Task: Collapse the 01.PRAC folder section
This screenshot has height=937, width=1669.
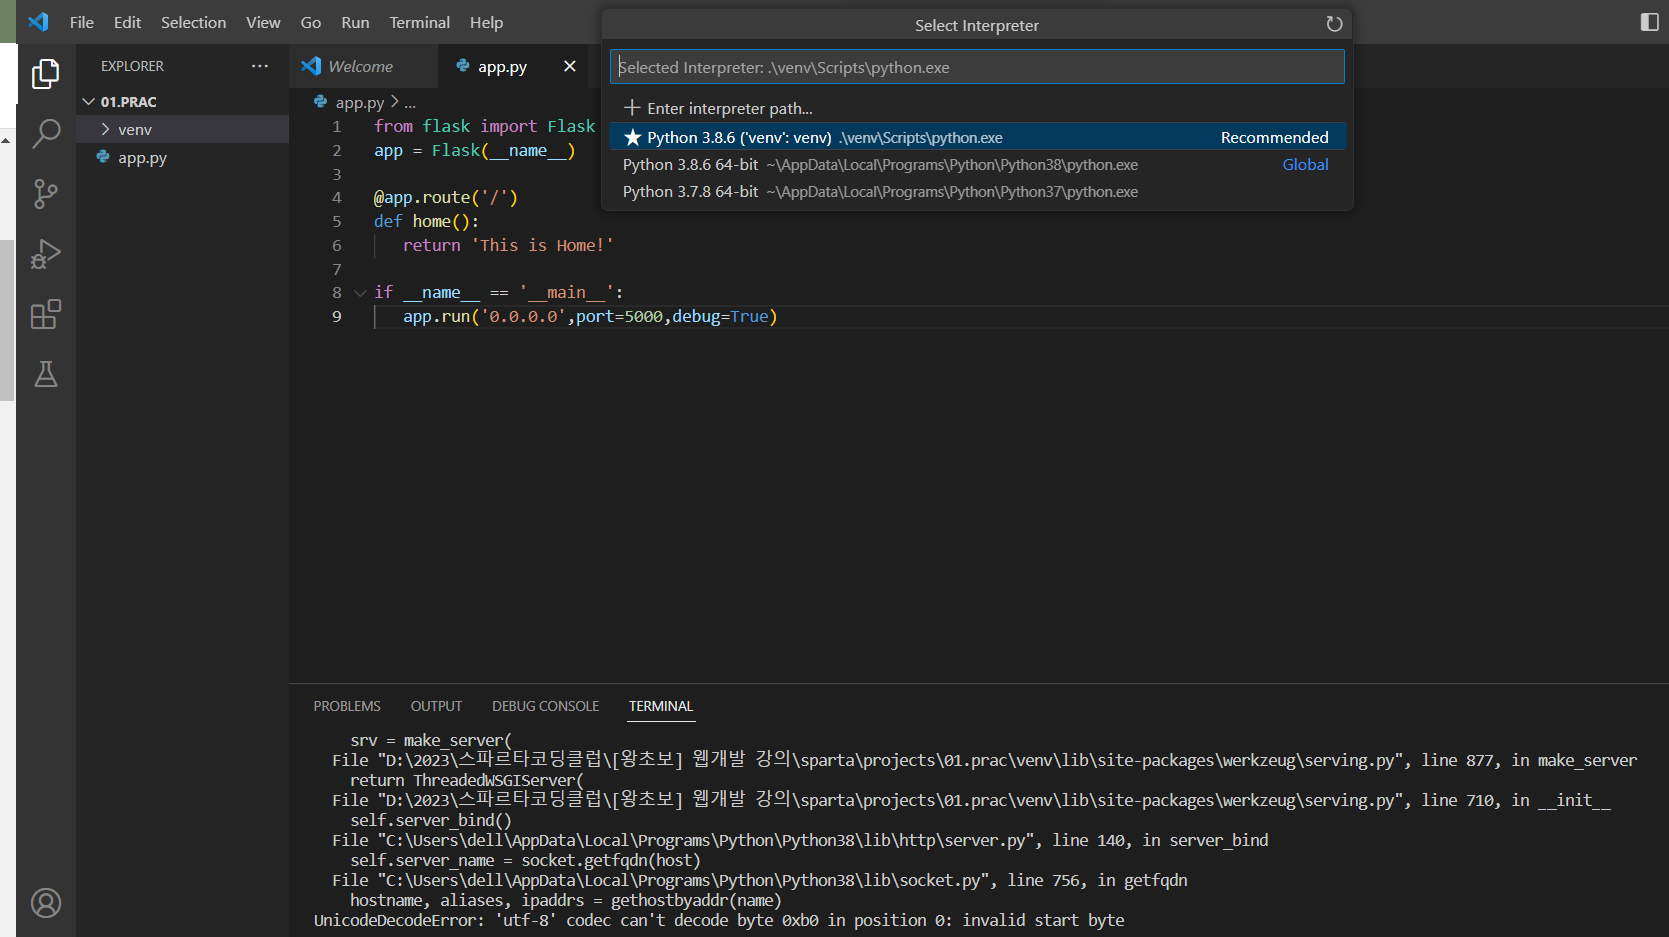Action: [x=89, y=102]
